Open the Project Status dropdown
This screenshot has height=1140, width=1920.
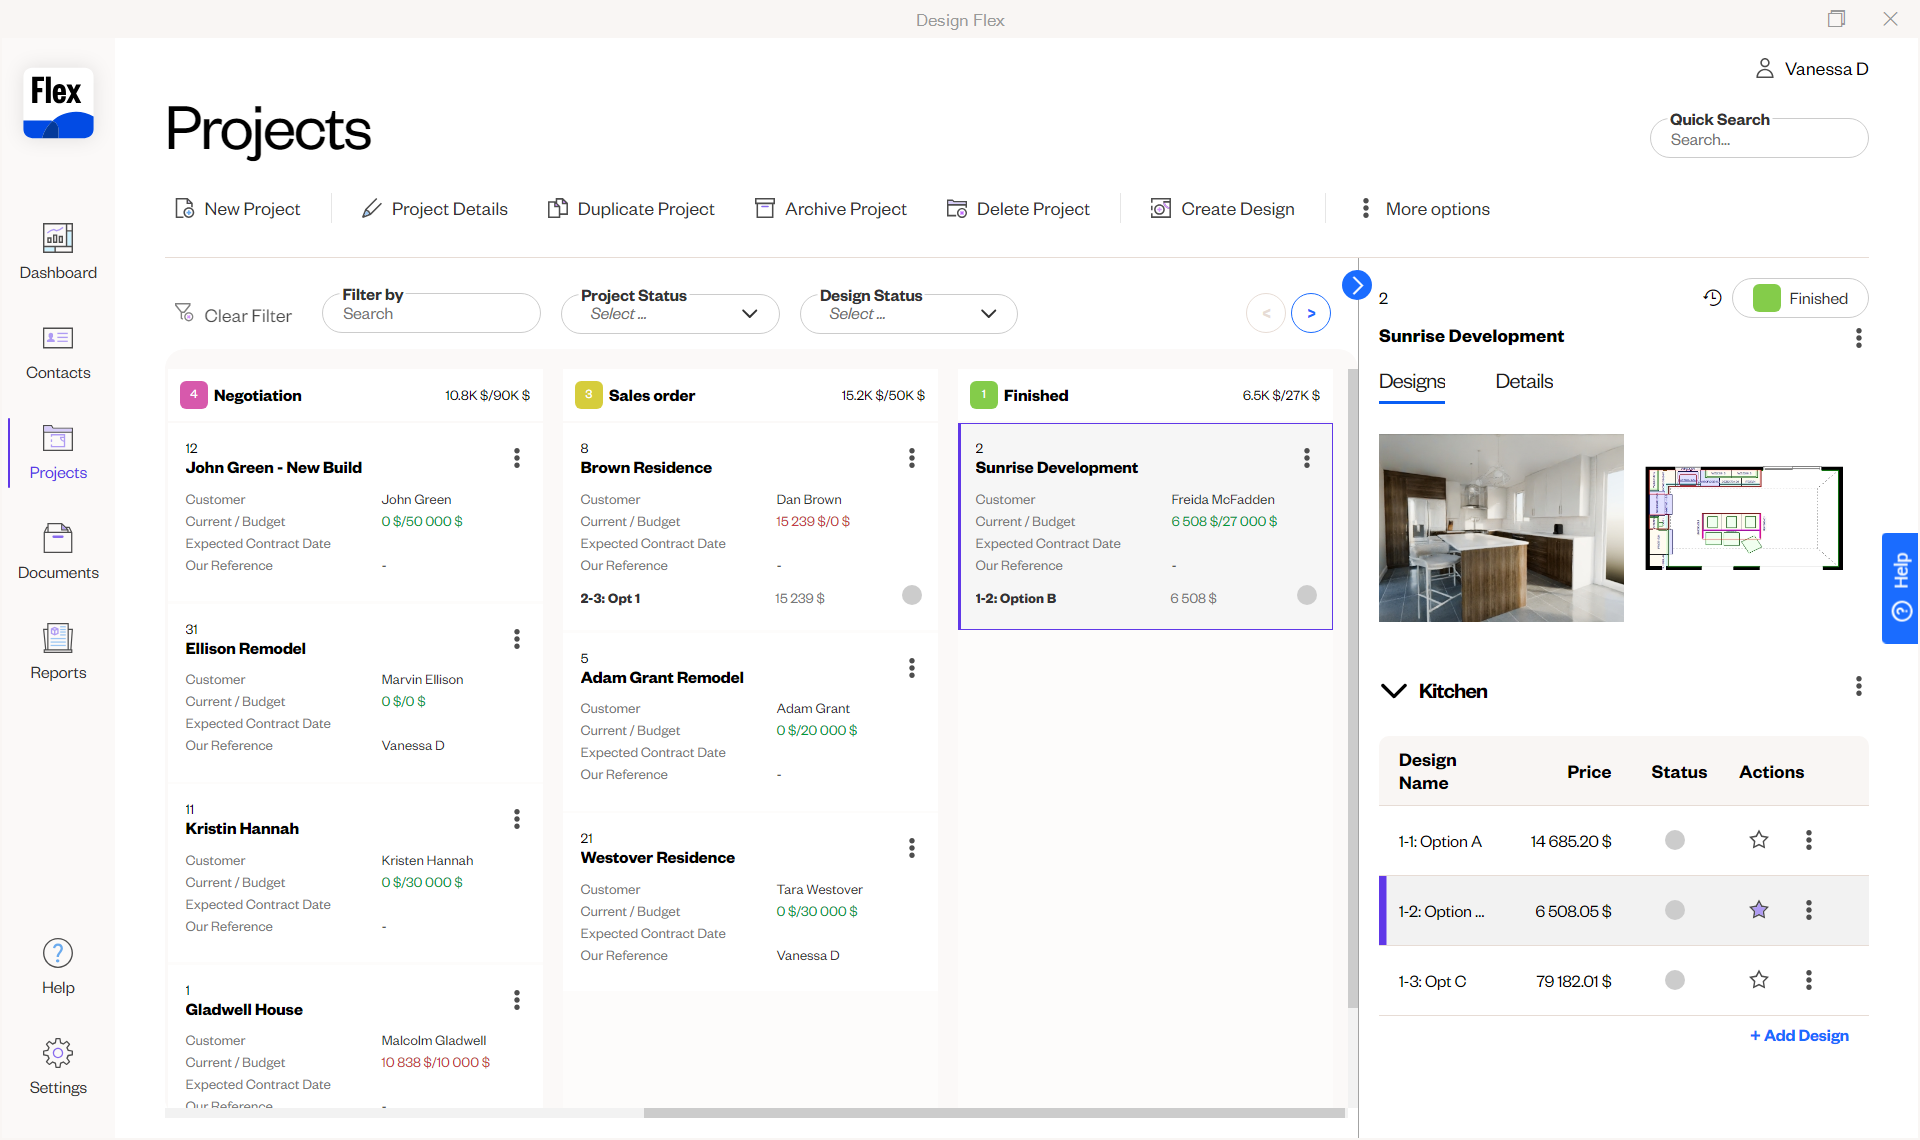[670, 314]
